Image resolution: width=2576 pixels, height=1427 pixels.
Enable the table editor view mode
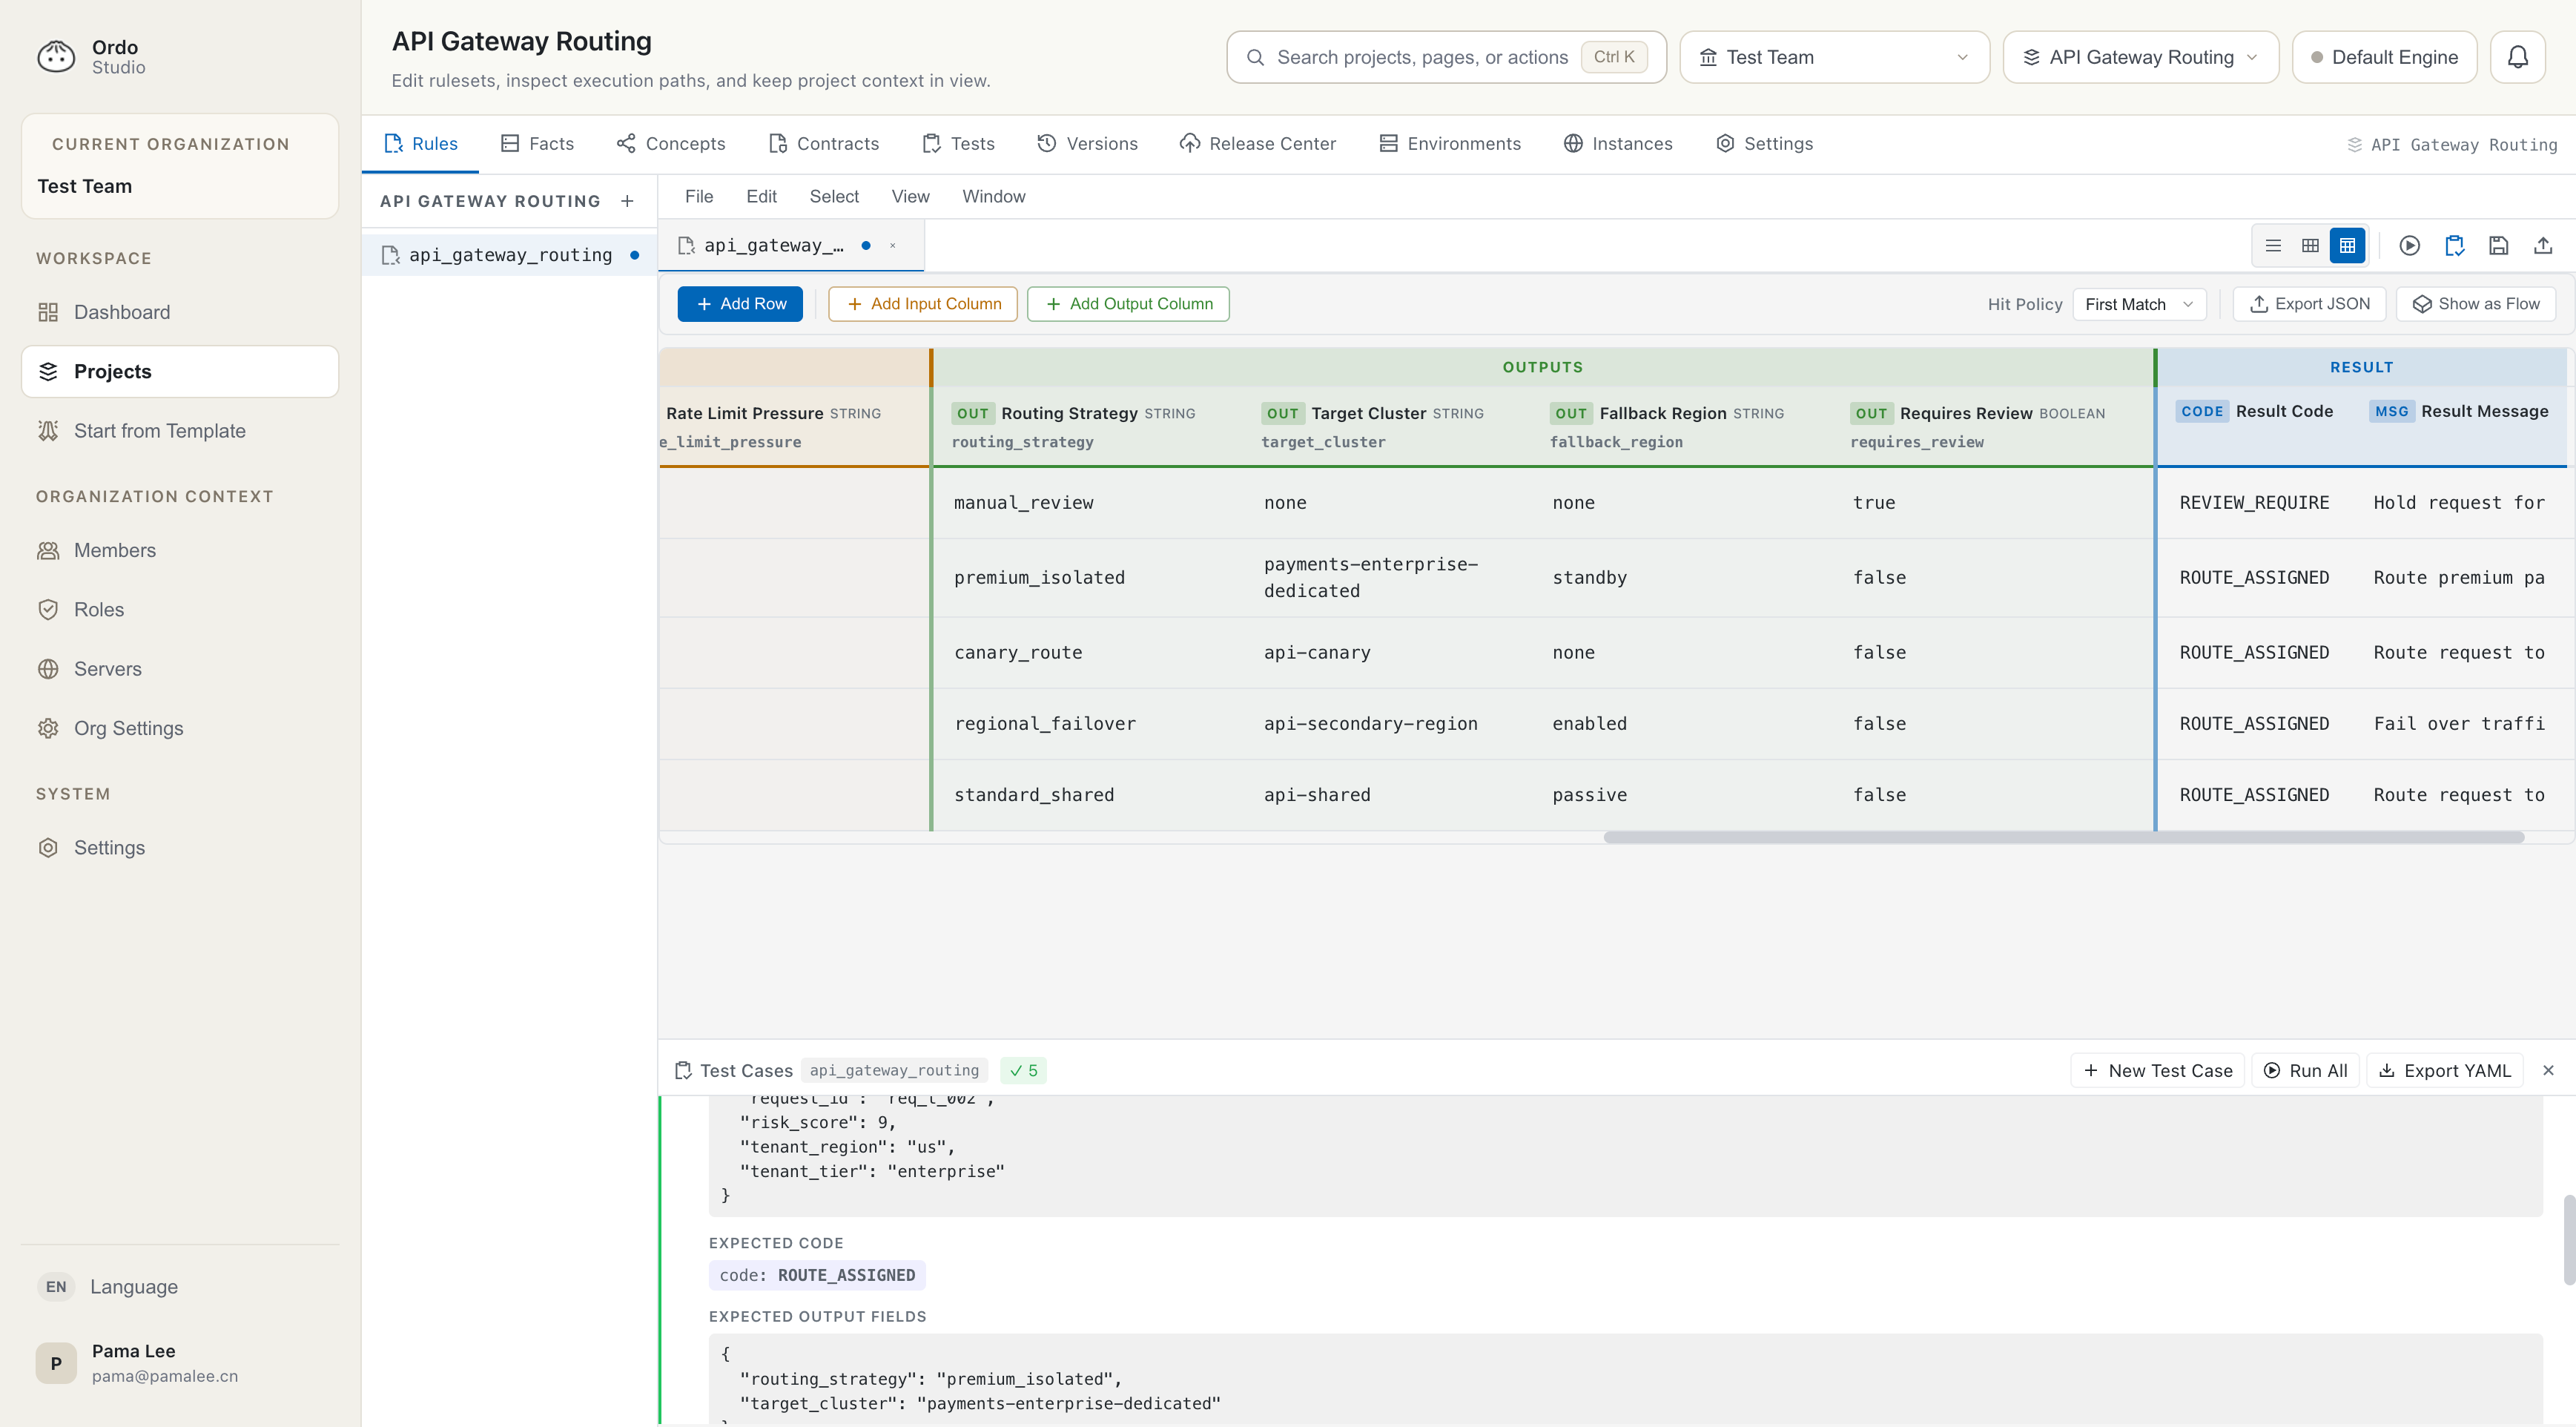pos(2347,245)
